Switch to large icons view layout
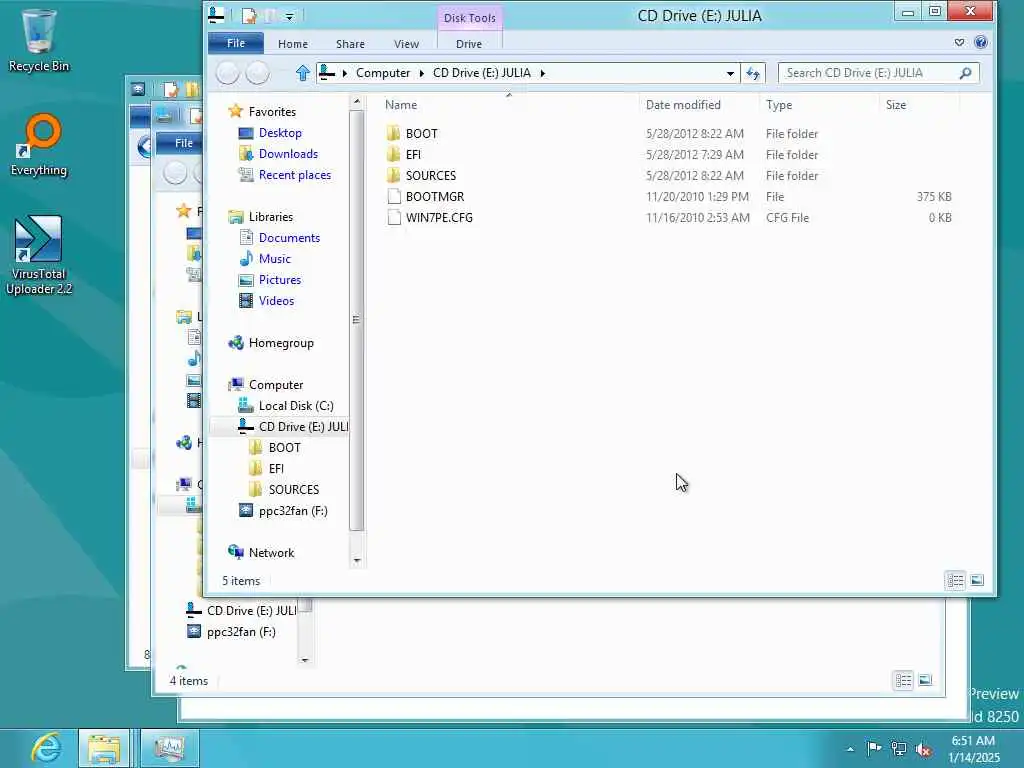Image resolution: width=1024 pixels, height=768 pixels. (x=977, y=581)
